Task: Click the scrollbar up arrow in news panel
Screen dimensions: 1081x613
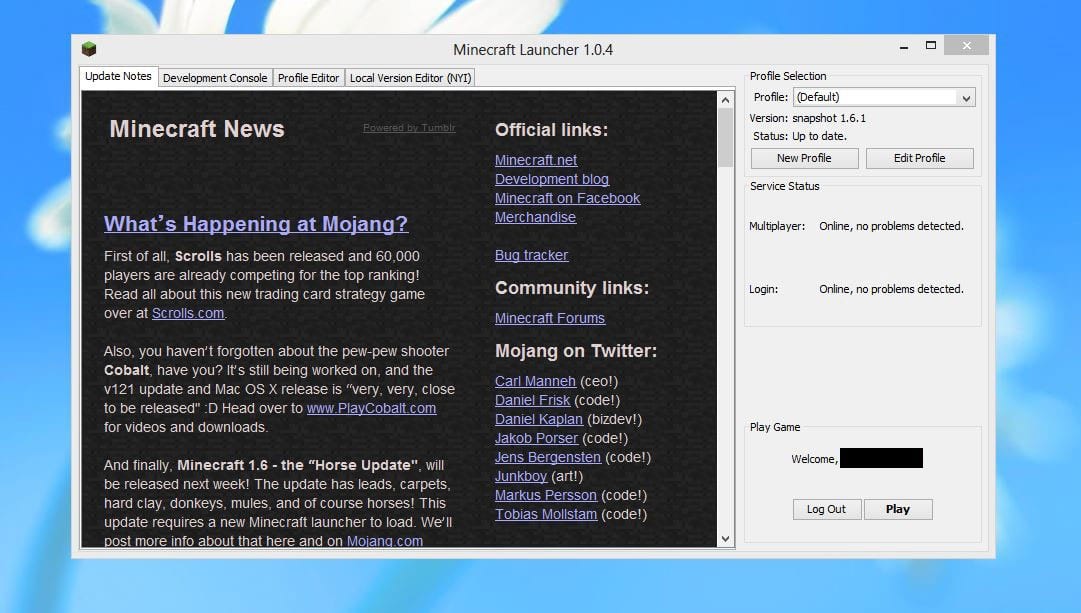Action: pos(726,100)
